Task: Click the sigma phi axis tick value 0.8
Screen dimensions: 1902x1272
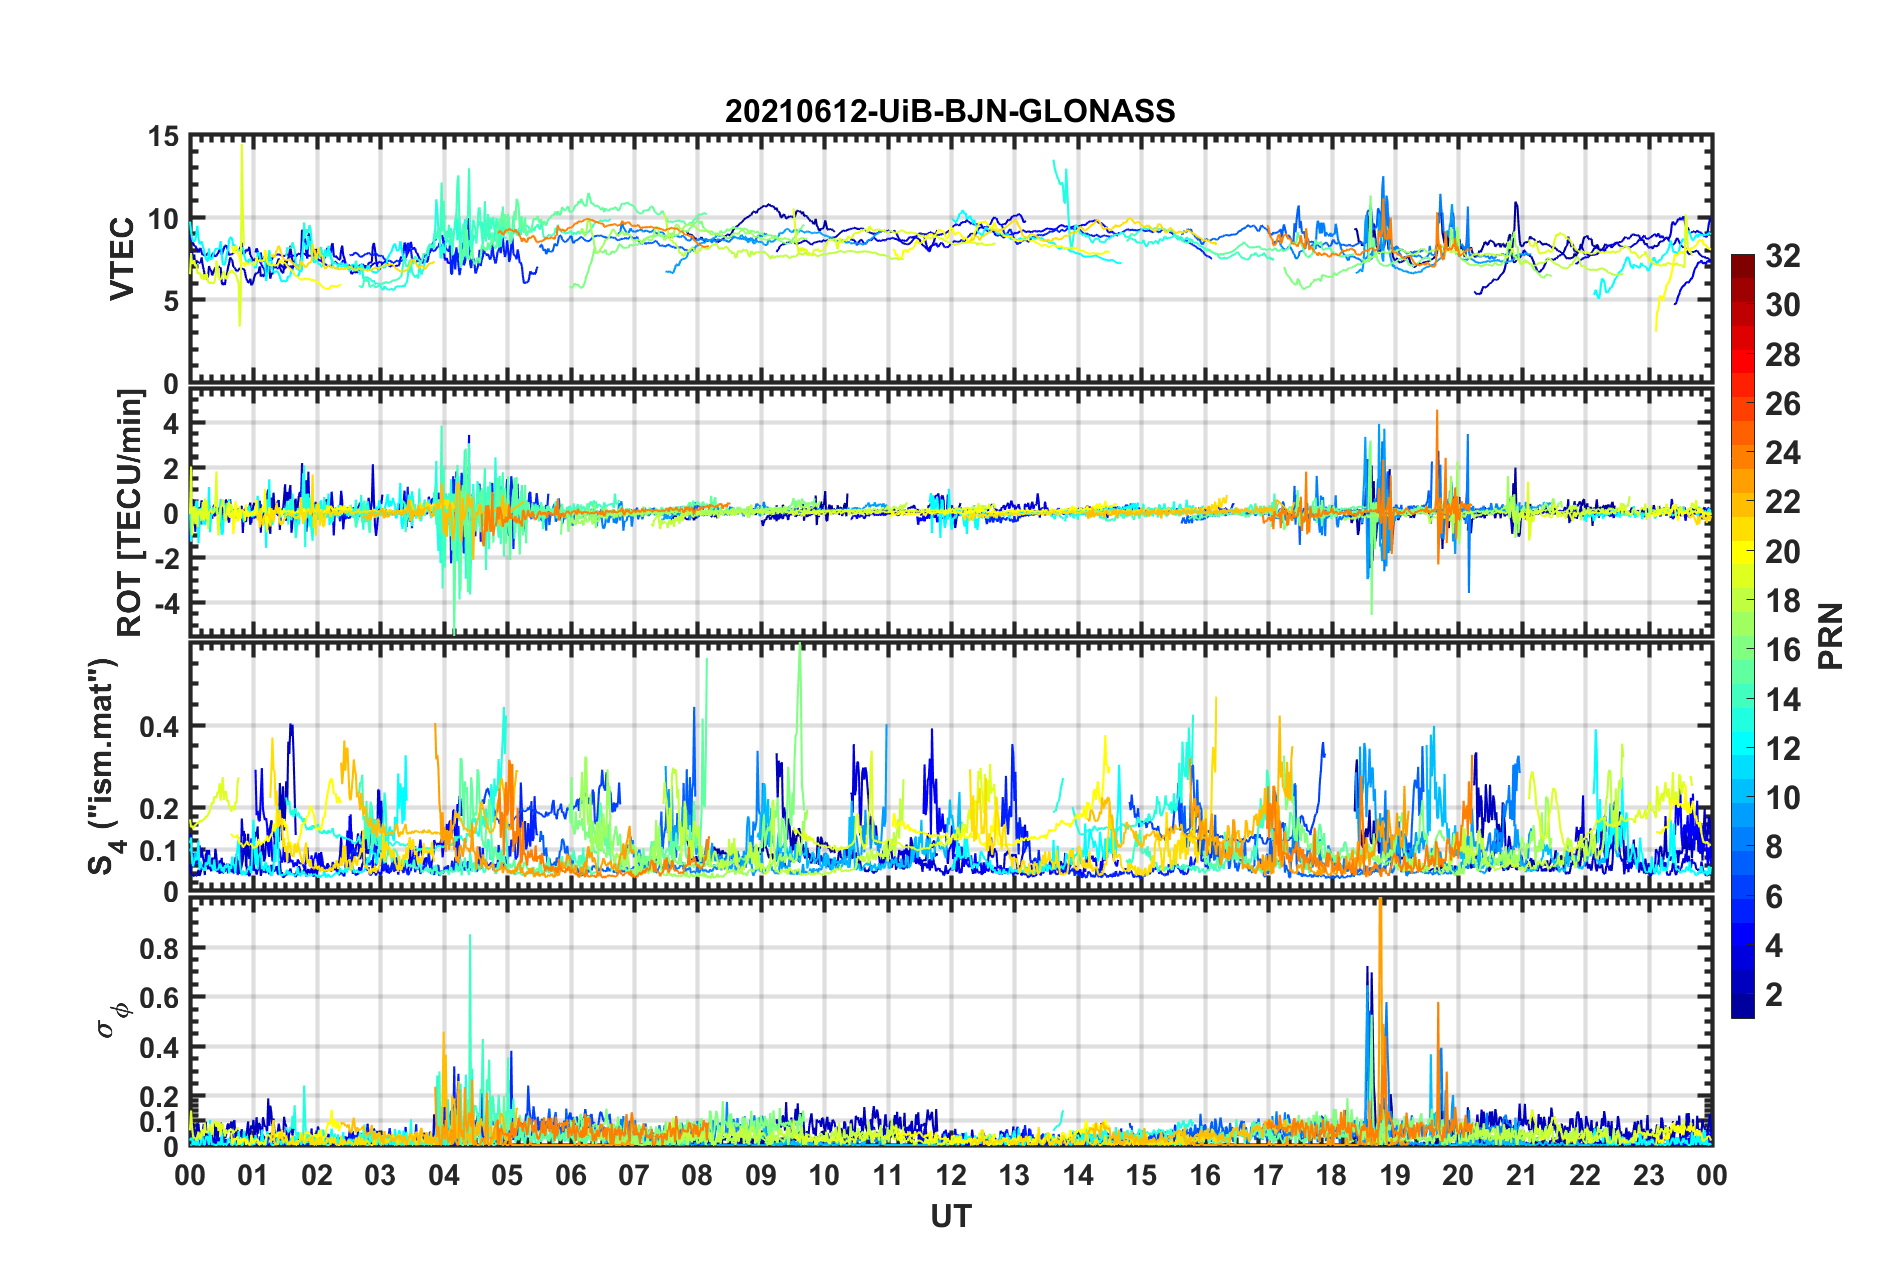Action: click(159, 948)
